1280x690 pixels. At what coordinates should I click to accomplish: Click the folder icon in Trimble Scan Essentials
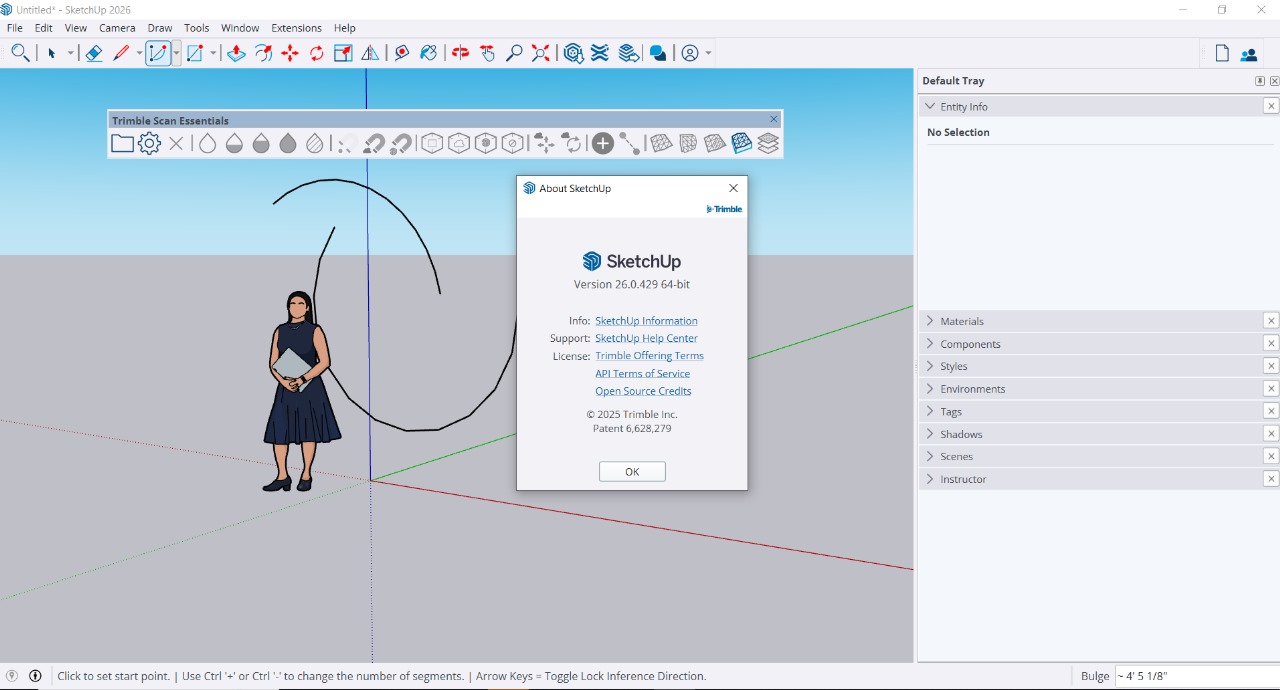pyautogui.click(x=122, y=144)
